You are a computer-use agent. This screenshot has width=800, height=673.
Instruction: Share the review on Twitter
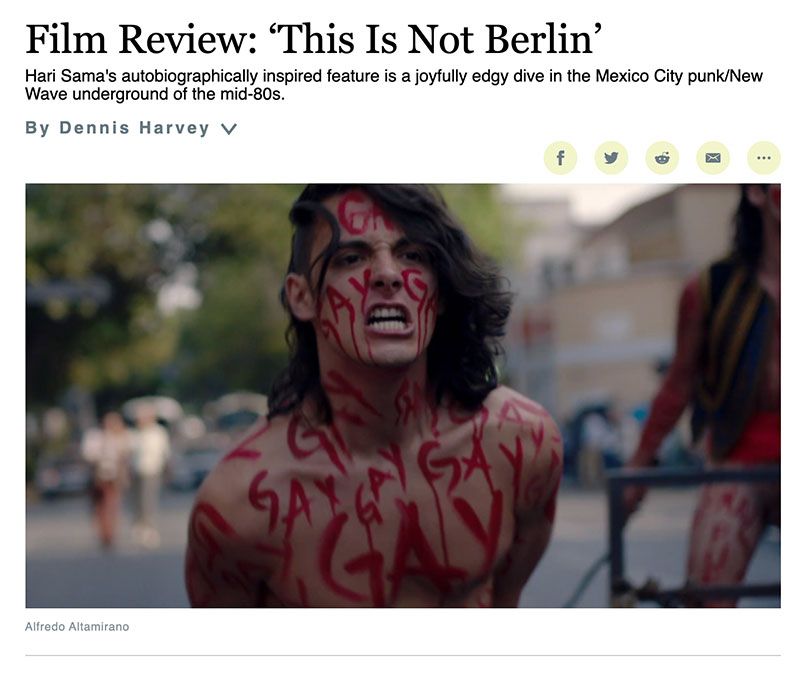(611, 158)
